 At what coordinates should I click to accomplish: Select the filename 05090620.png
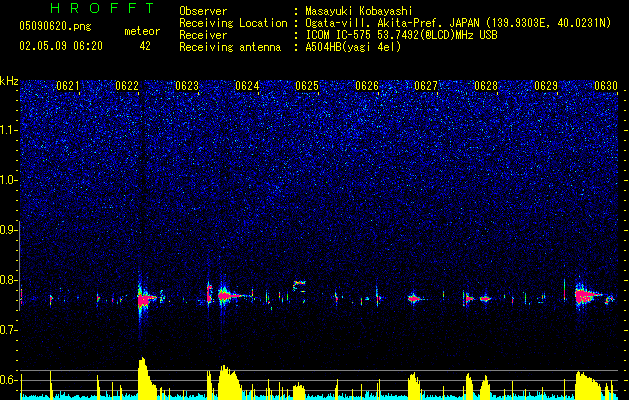(x=55, y=26)
